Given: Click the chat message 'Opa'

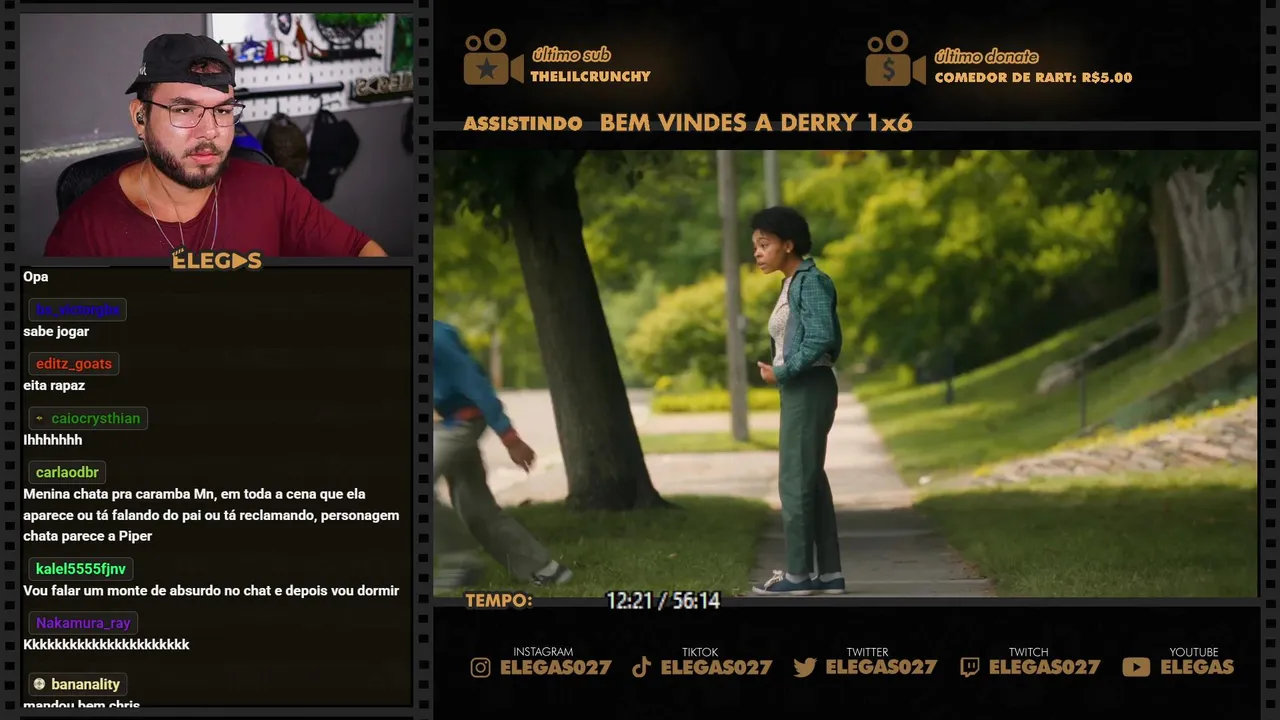Looking at the screenshot, I should click(35, 277).
